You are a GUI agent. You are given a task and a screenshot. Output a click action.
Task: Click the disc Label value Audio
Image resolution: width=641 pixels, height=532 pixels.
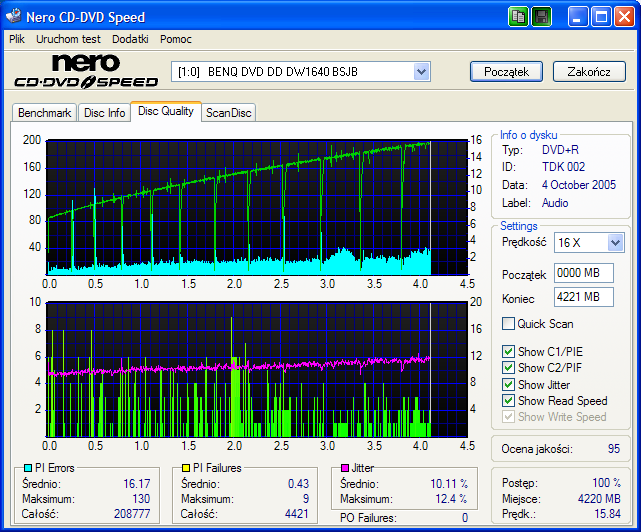555,203
